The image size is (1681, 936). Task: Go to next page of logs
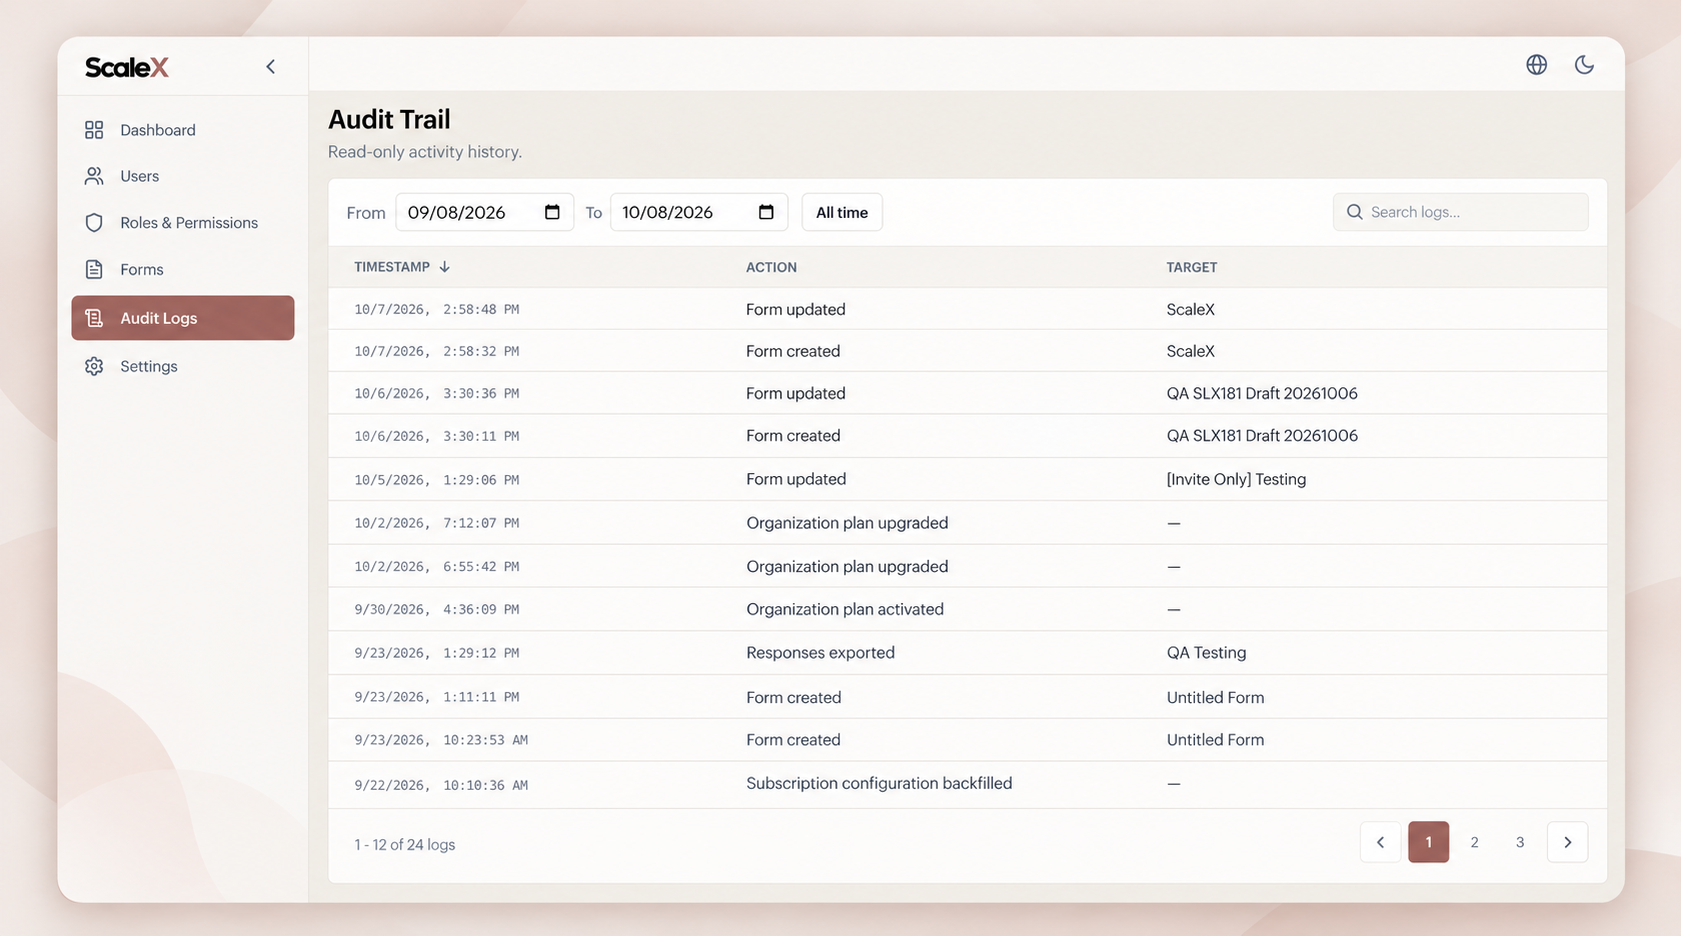click(x=1567, y=842)
